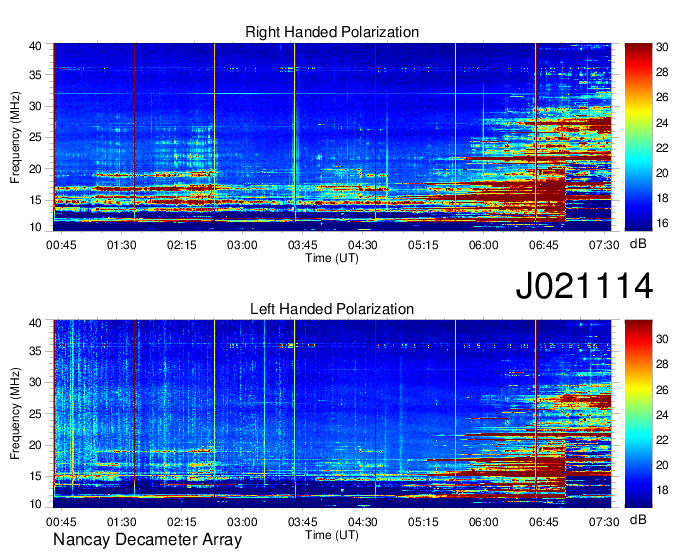Click the "15" frequency tick of the Right Handed plot
680x552 pixels.
coord(35,200)
